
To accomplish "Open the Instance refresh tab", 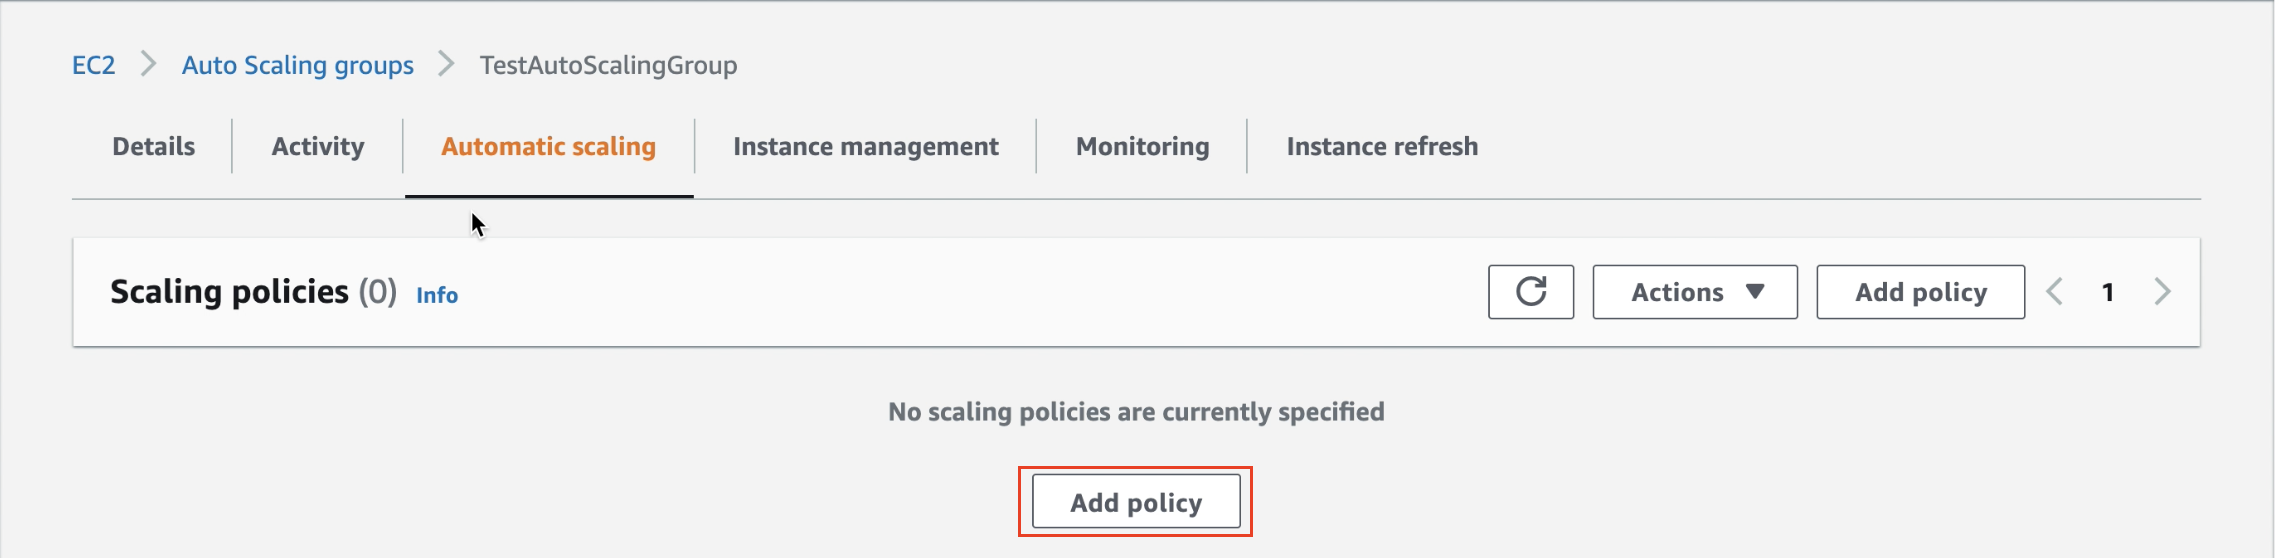I will tap(1382, 147).
